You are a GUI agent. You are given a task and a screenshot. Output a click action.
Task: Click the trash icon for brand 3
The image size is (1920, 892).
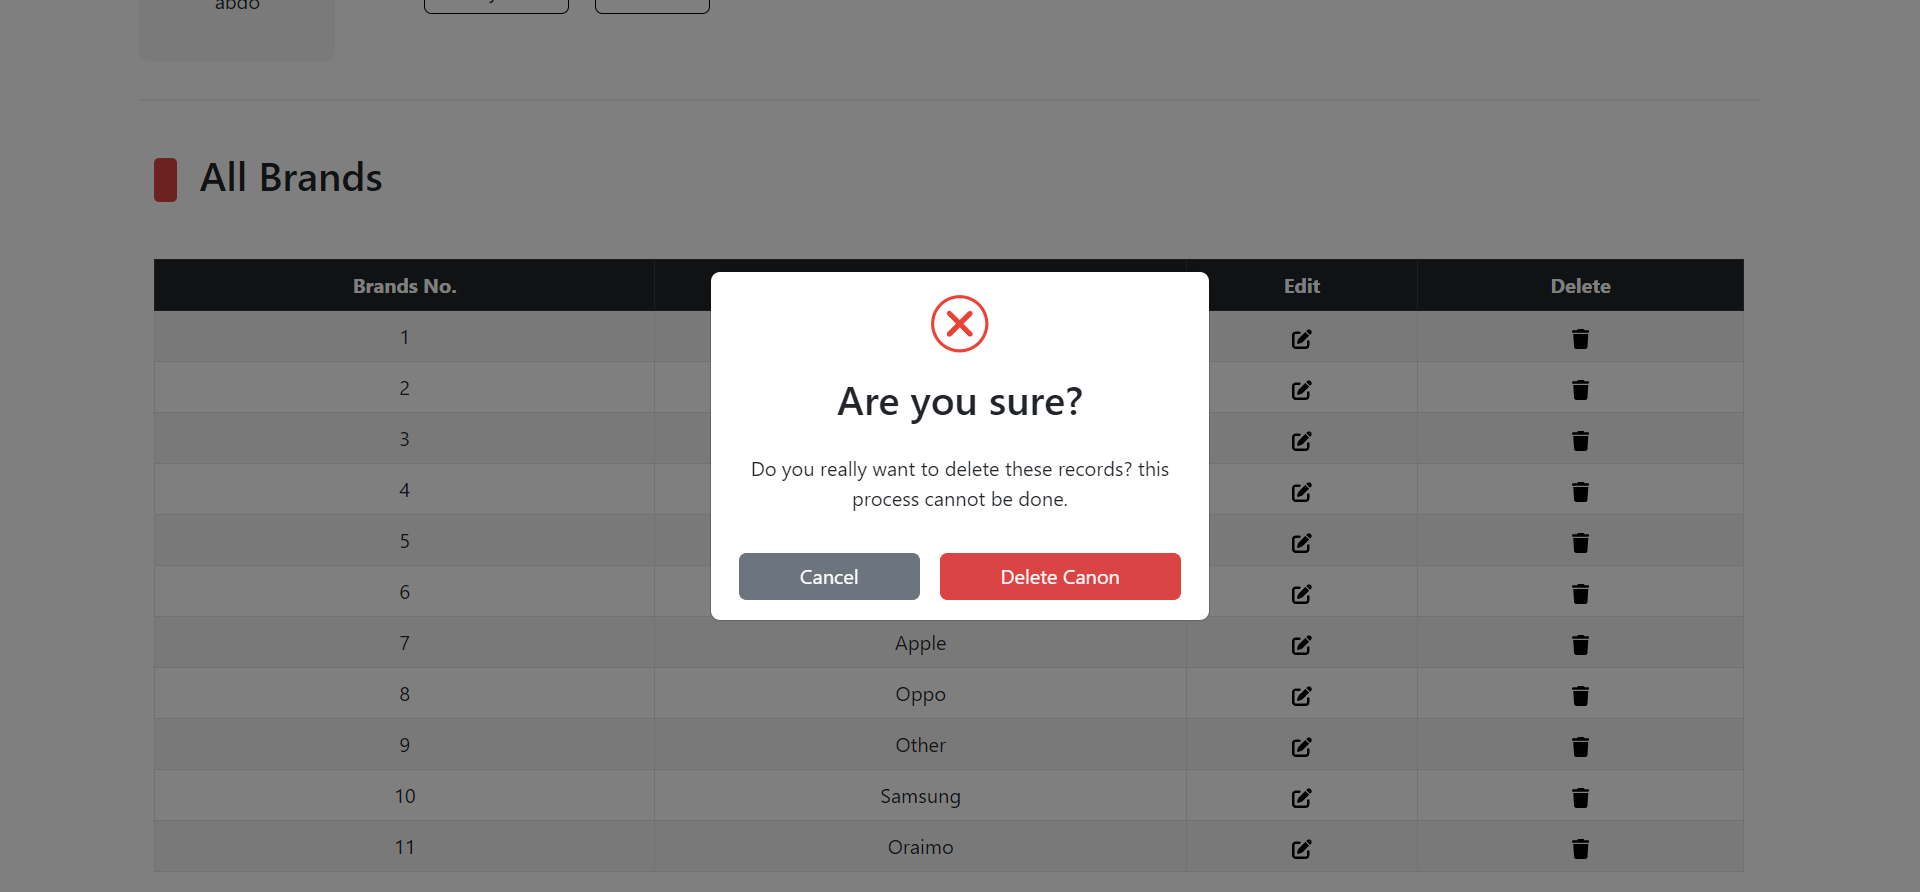coord(1580,441)
